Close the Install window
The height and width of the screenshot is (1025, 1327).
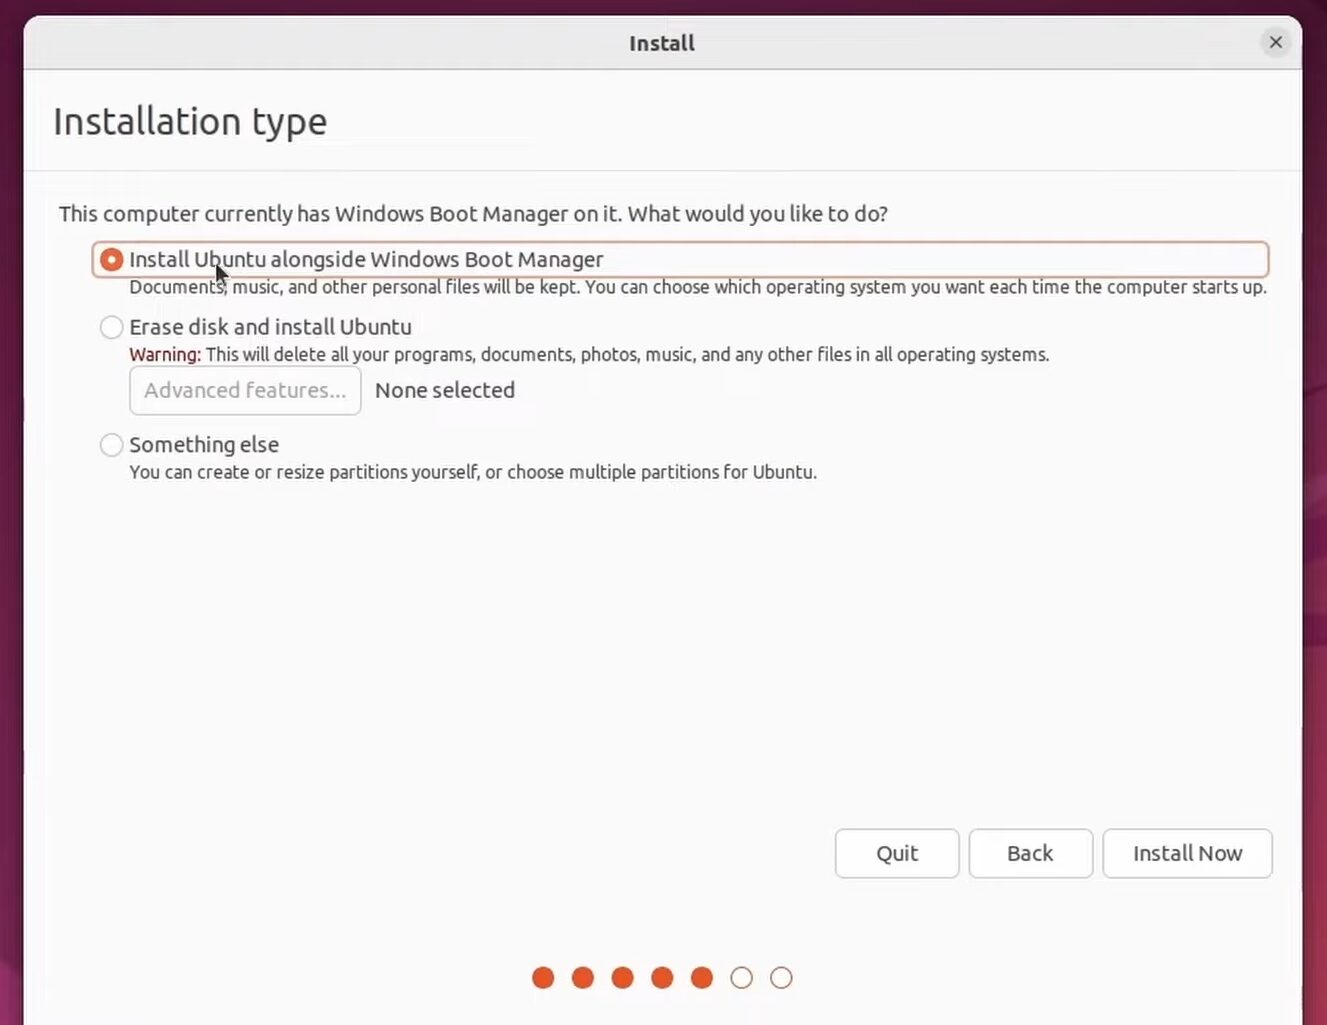pyautogui.click(x=1275, y=42)
